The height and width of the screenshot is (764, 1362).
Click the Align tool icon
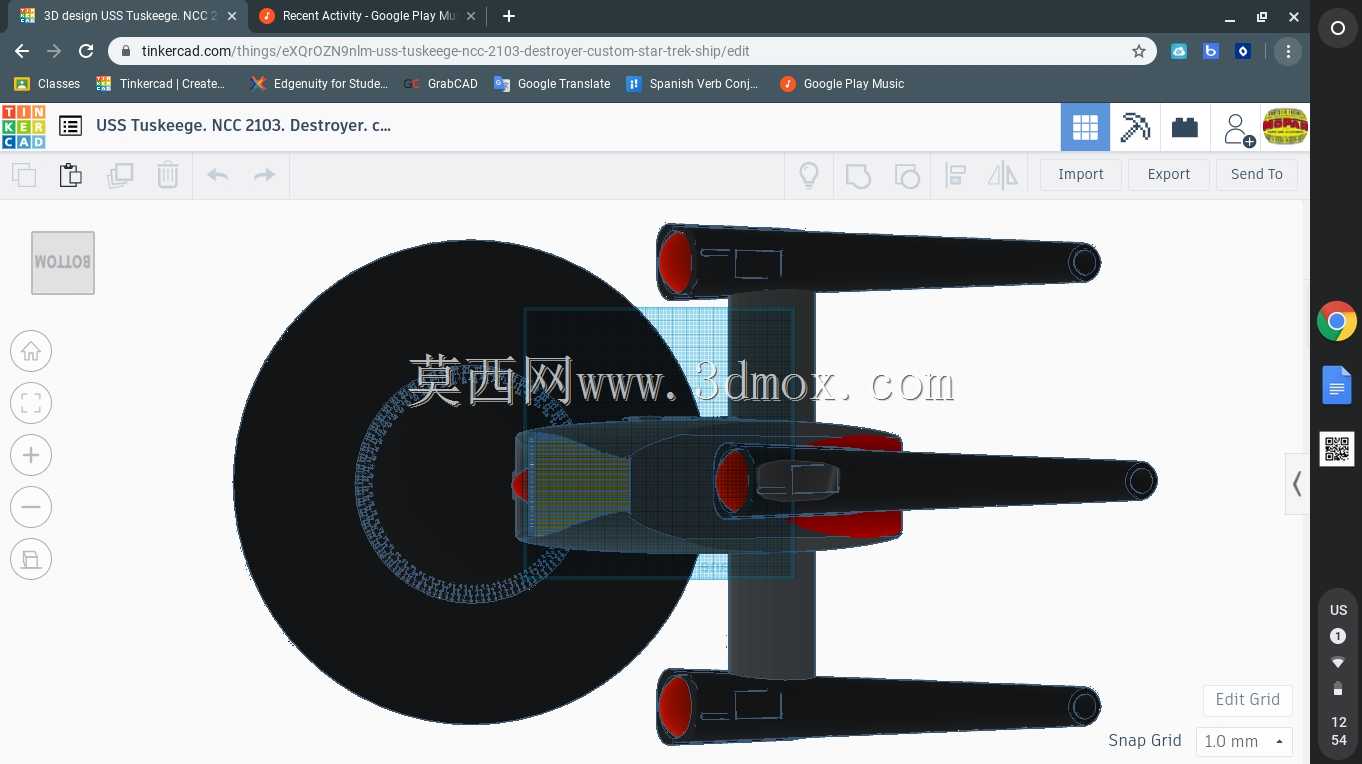[955, 175]
